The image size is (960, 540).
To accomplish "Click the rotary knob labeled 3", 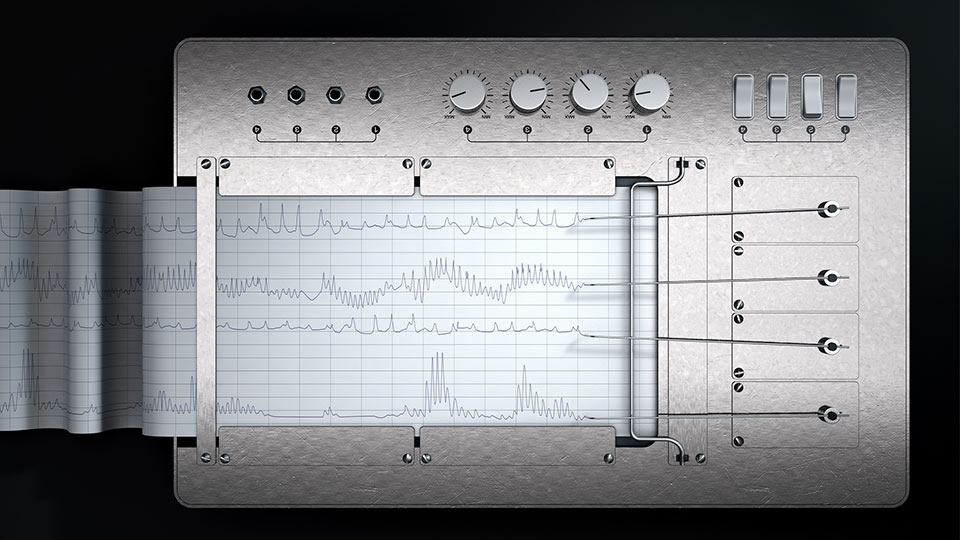I will (x=528, y=94).
